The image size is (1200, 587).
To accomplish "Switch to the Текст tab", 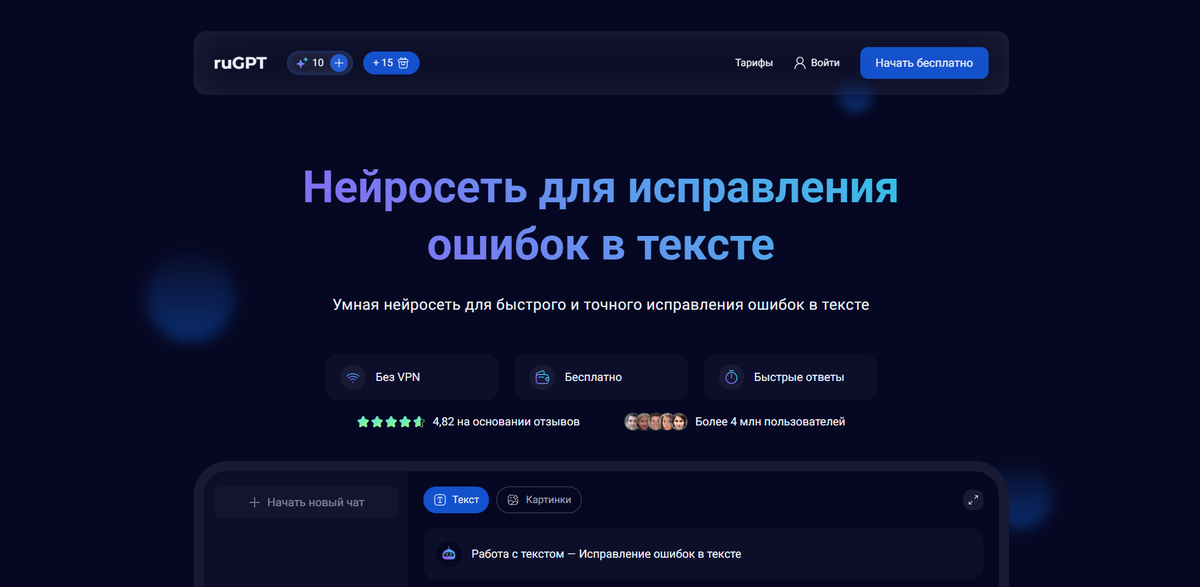I will tap(456, 500).
